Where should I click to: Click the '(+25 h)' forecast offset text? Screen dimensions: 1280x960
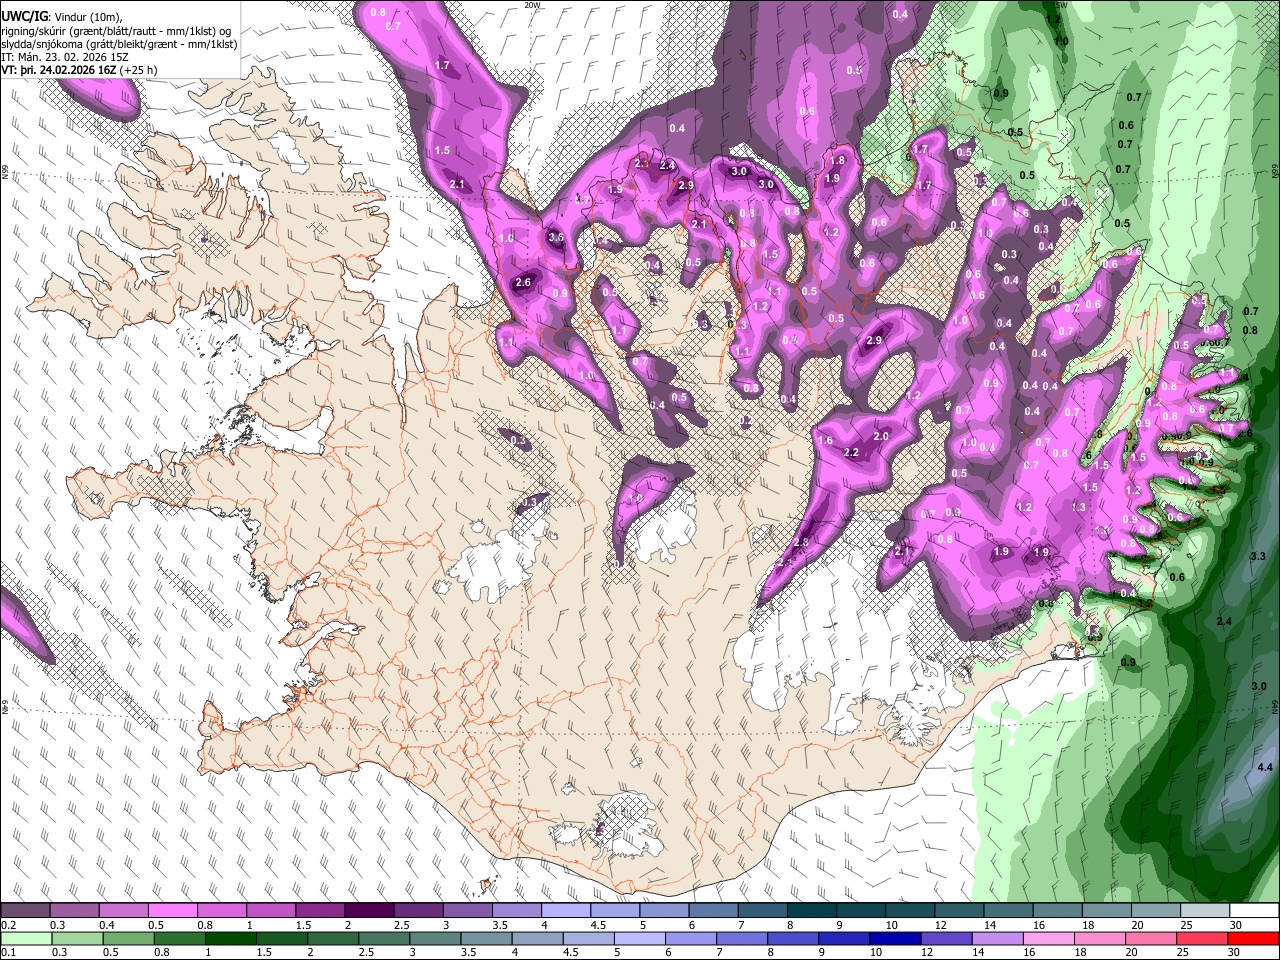pyautogui.click(x=138, y=71)
